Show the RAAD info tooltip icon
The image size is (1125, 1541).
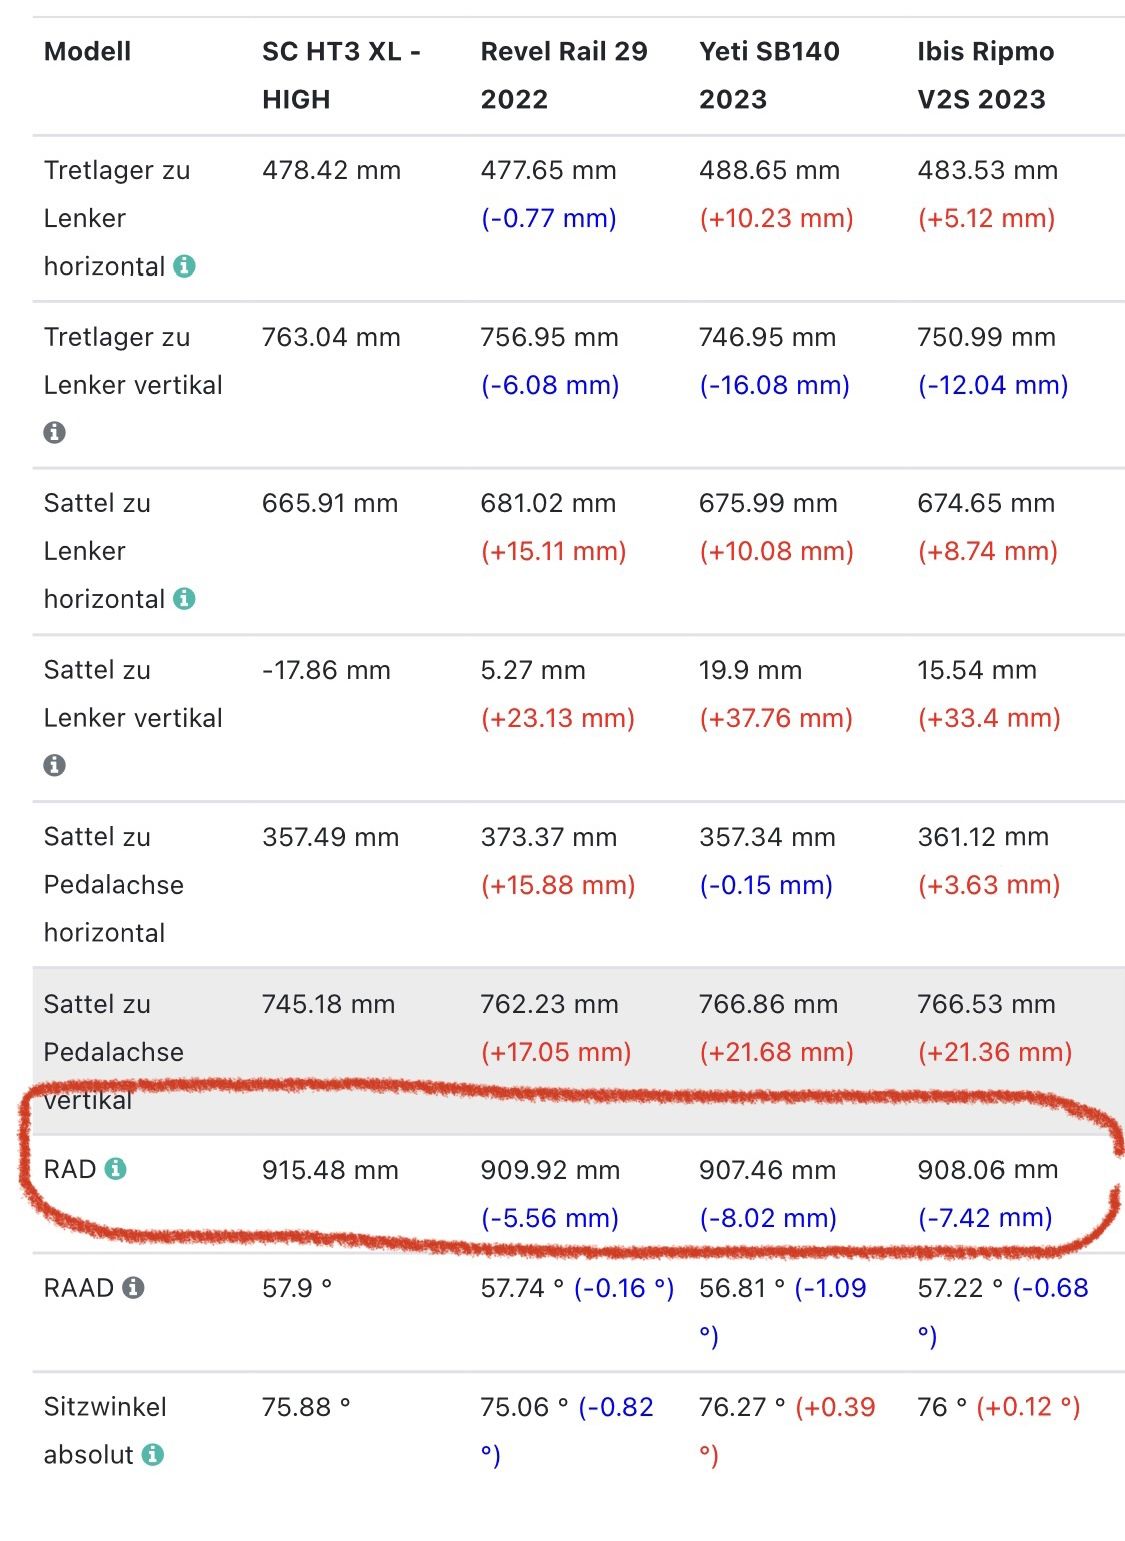(x=133, y=1287)
